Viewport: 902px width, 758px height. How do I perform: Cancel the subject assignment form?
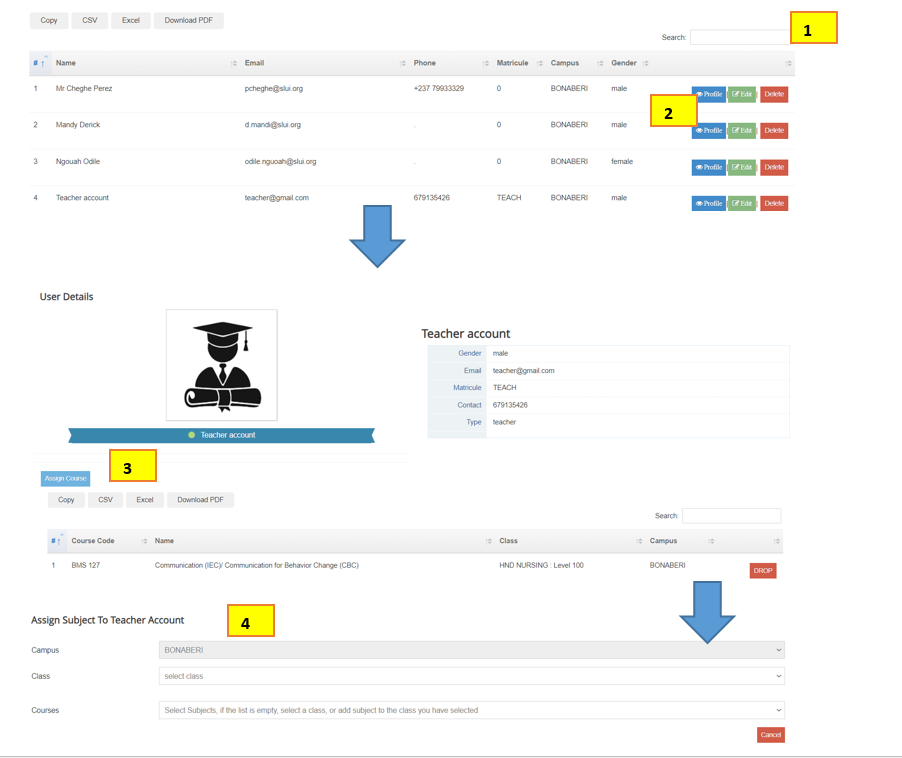(770, 735)
